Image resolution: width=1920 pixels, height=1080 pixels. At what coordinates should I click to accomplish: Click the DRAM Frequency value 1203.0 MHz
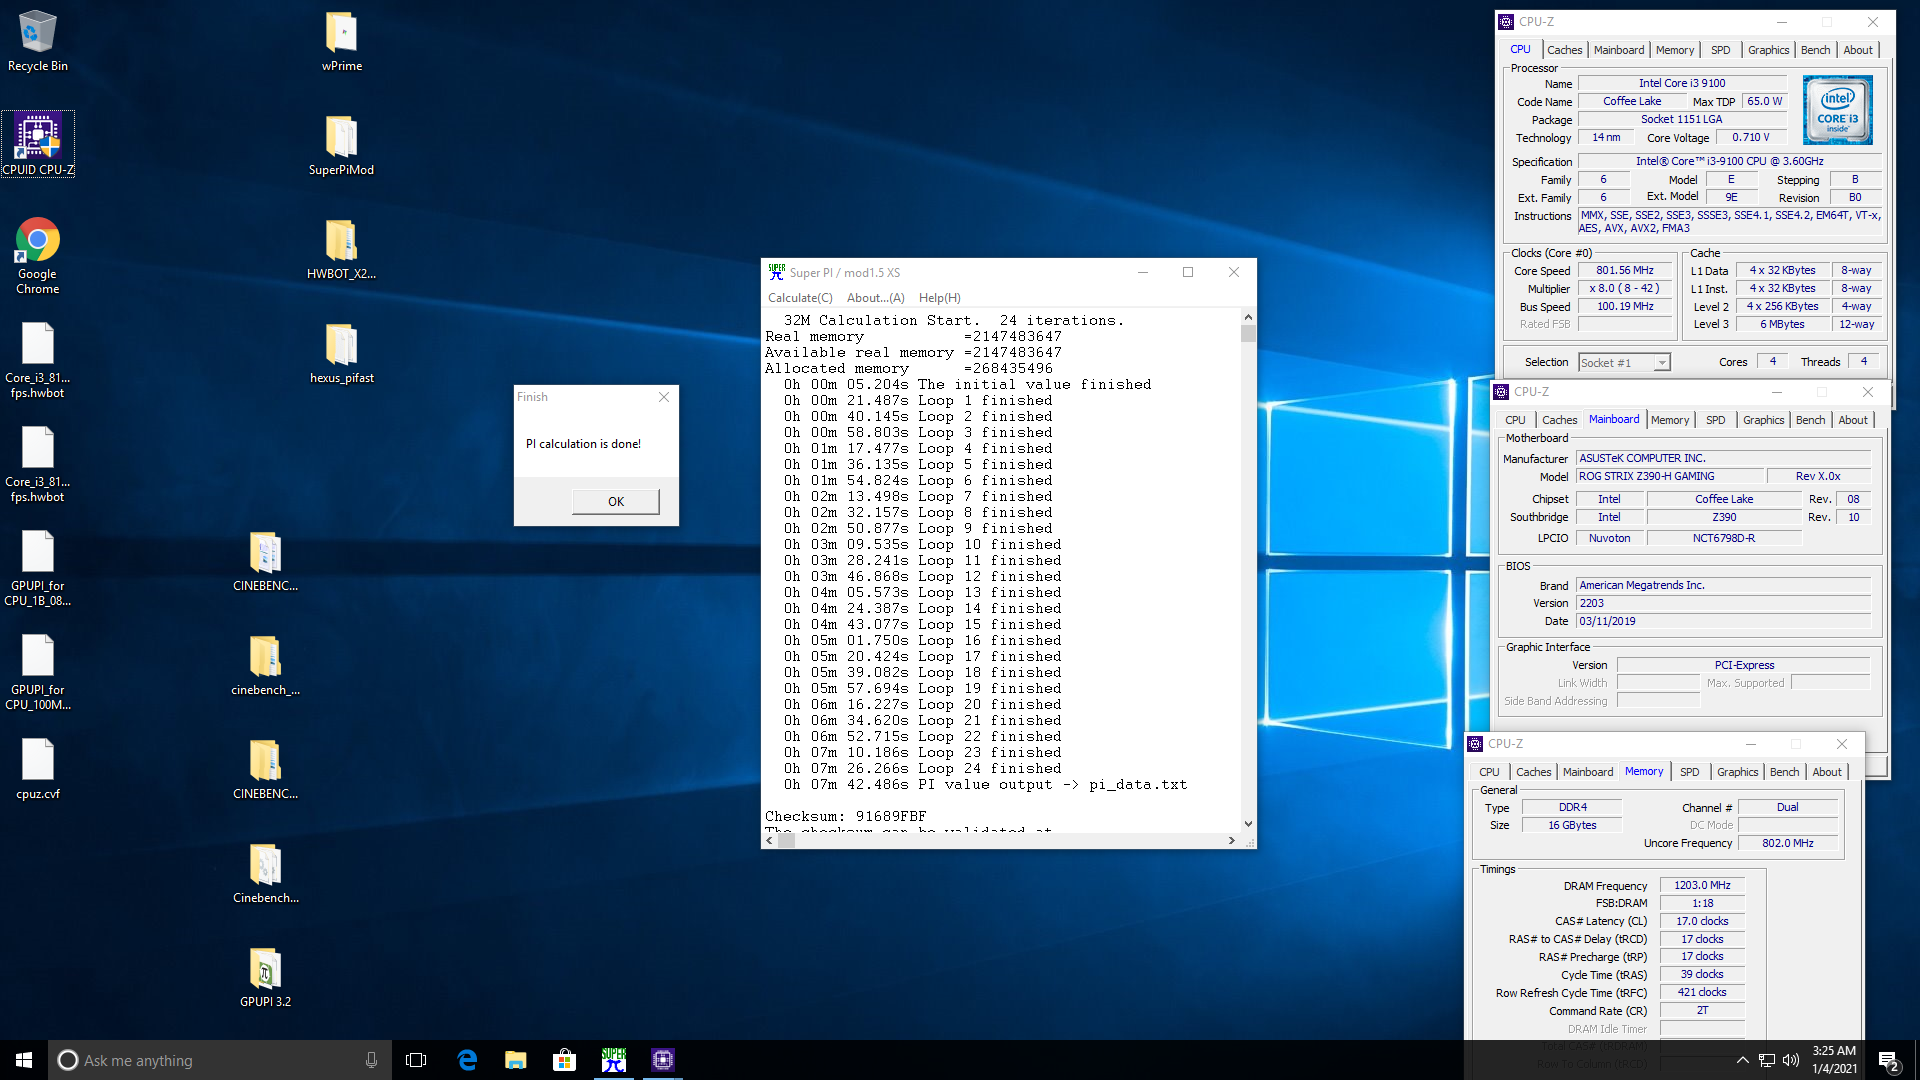pos(1702,885)
